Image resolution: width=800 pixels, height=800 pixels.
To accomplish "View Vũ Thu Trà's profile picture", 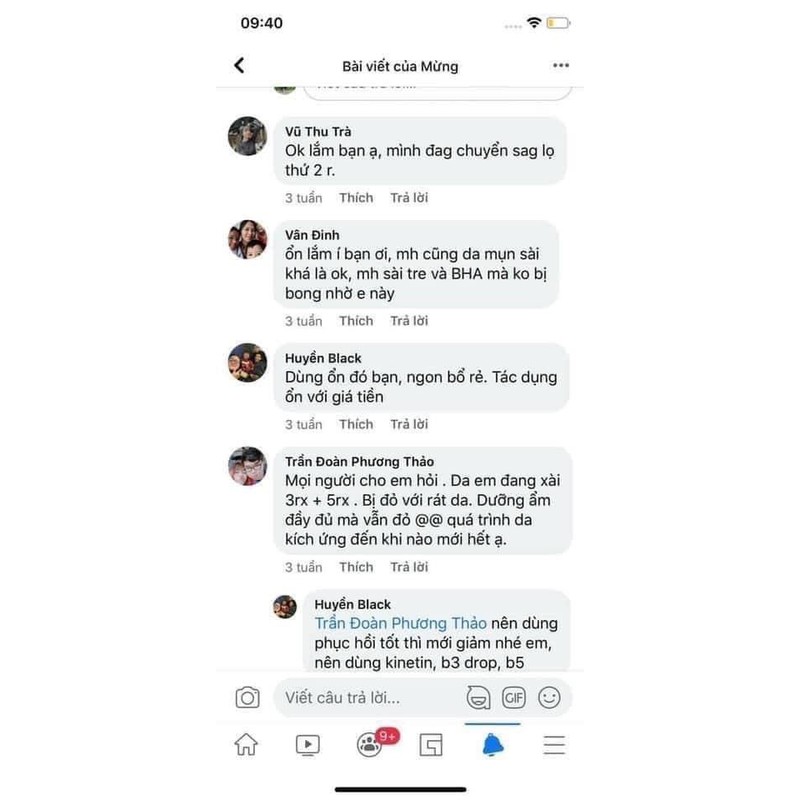I will tap(247, 136).
